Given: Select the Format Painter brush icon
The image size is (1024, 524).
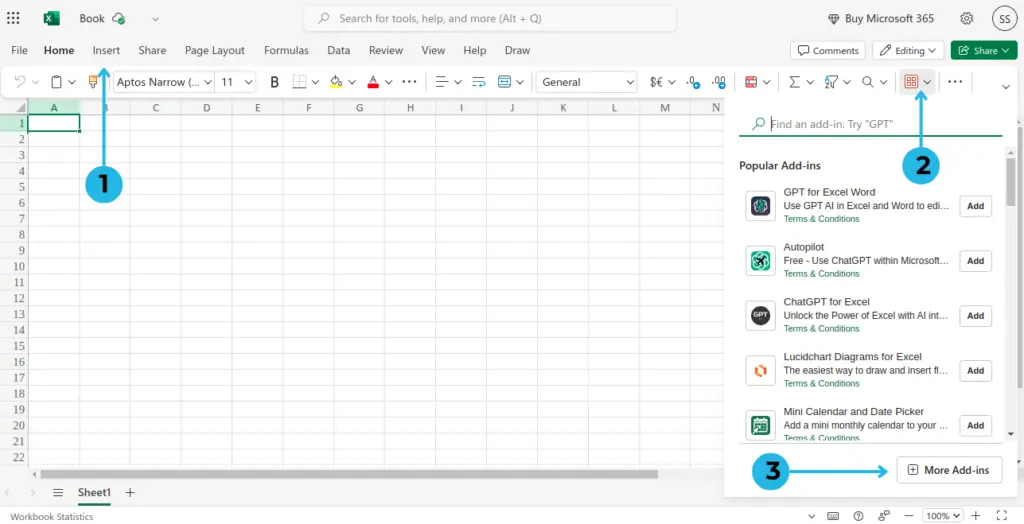Looking at the screenshot, I should [x=93, y=82].
